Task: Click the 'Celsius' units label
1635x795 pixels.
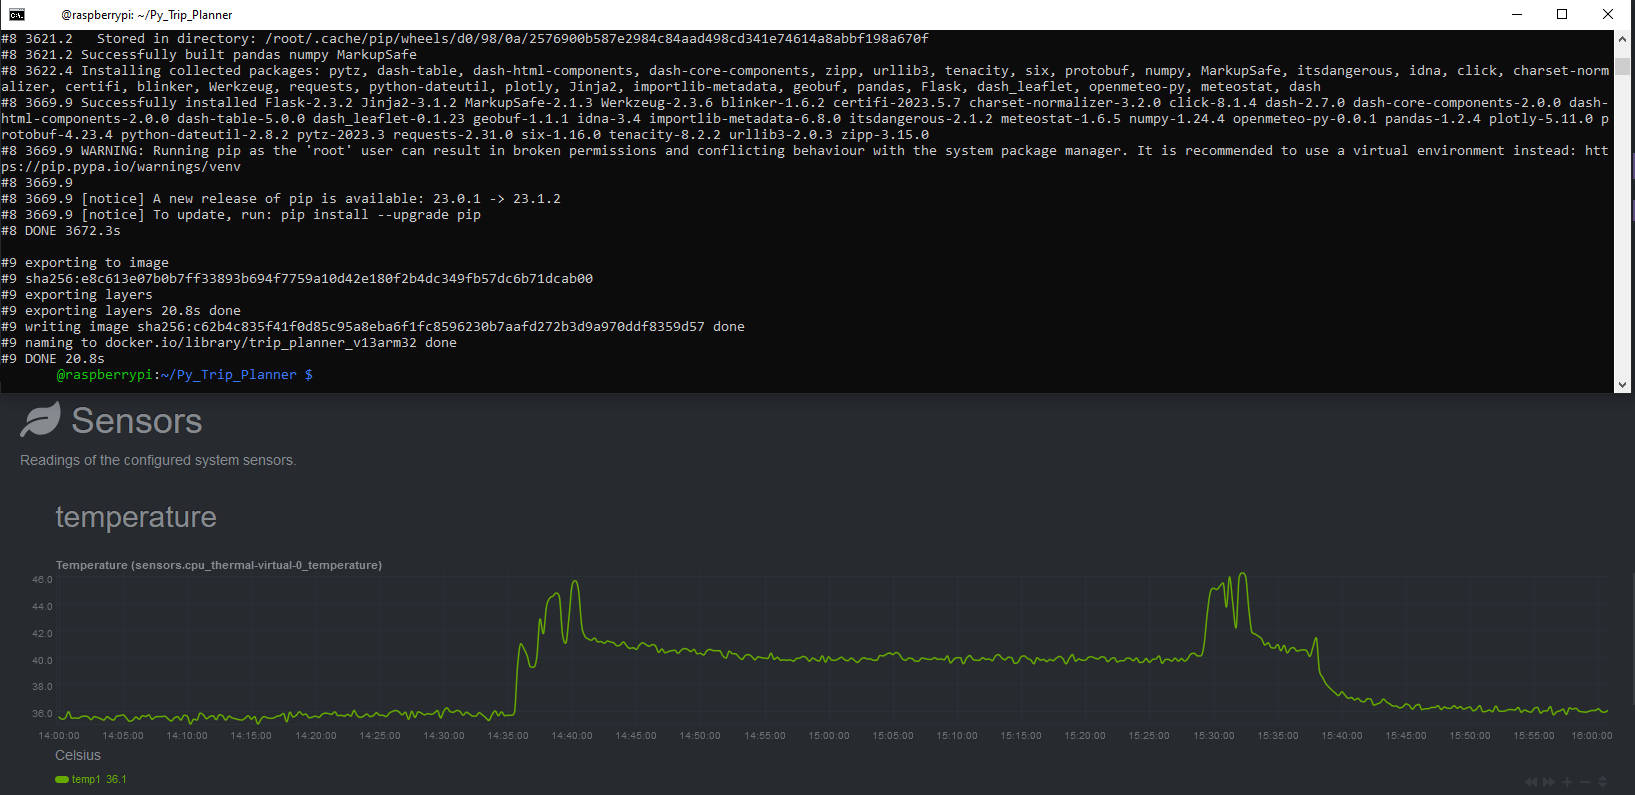Action: pos(78,756)
